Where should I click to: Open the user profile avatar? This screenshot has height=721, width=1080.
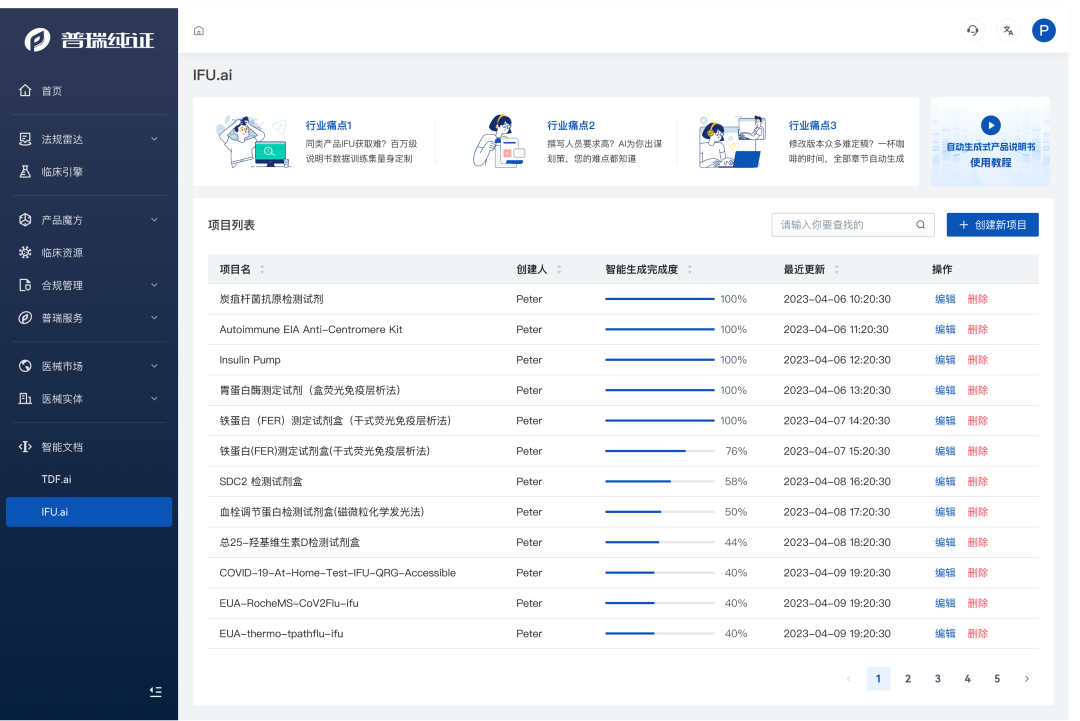[1043, 31]
